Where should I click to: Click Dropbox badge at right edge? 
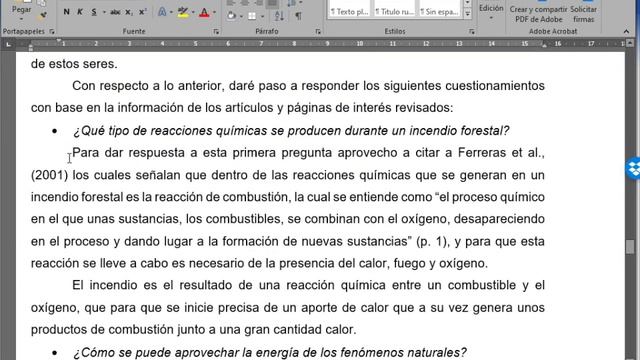(x=633, y=168)
